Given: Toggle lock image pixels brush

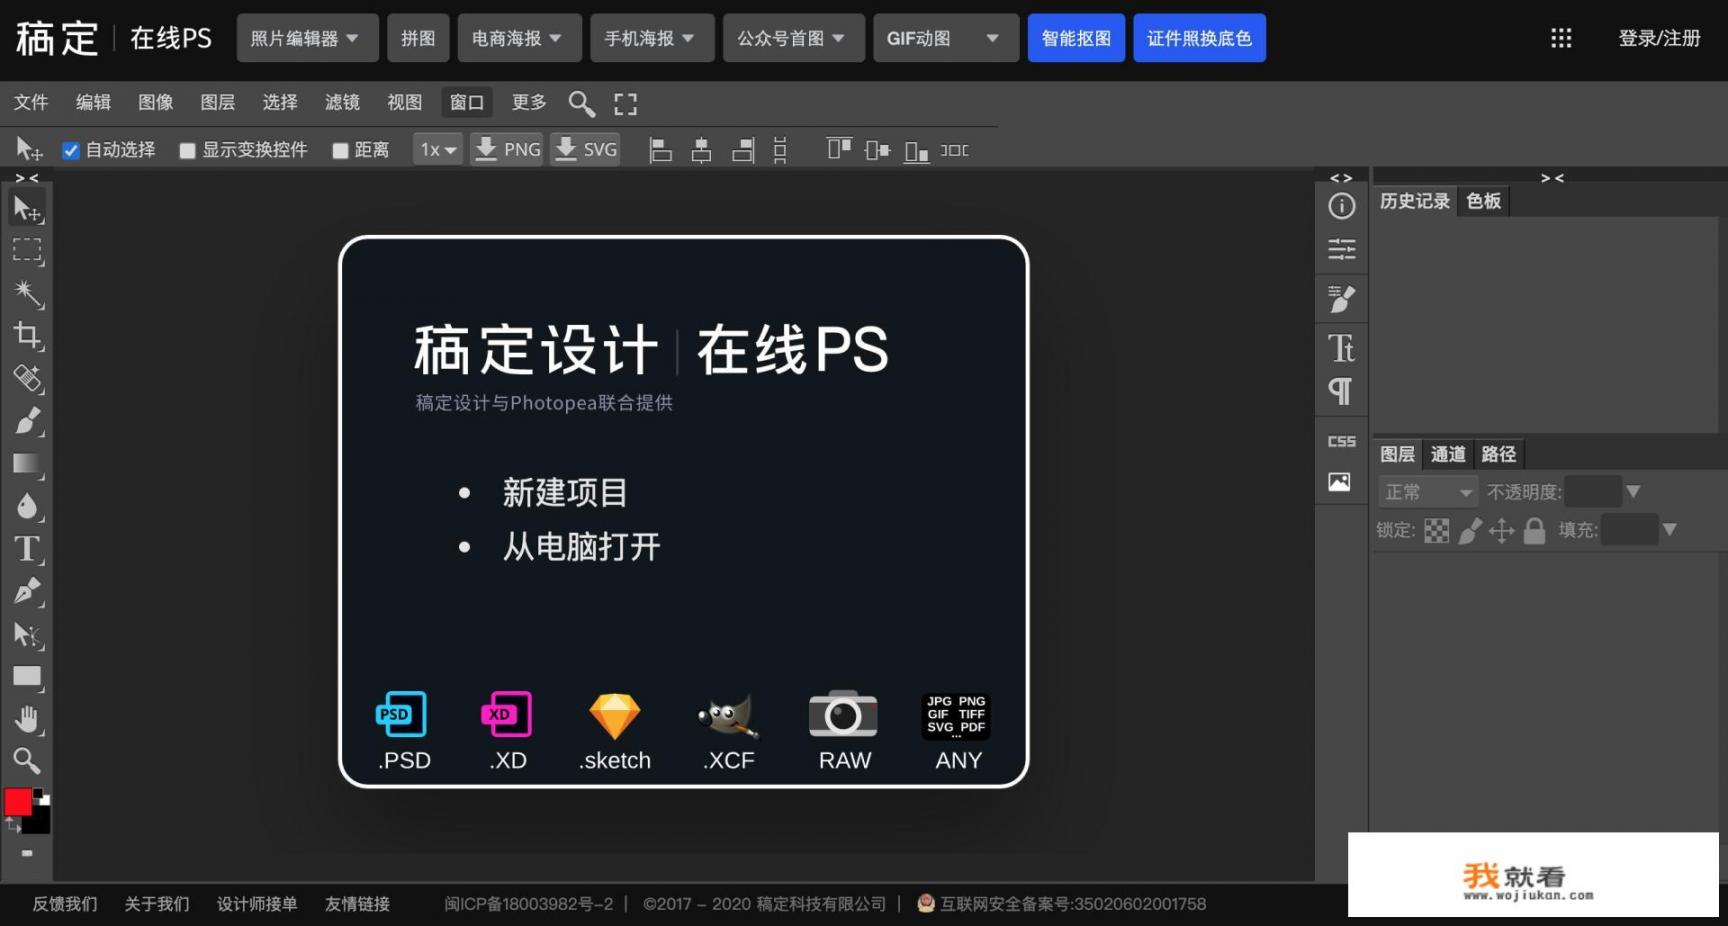Looking at the screenshot, I should (x=1469, y=531).
